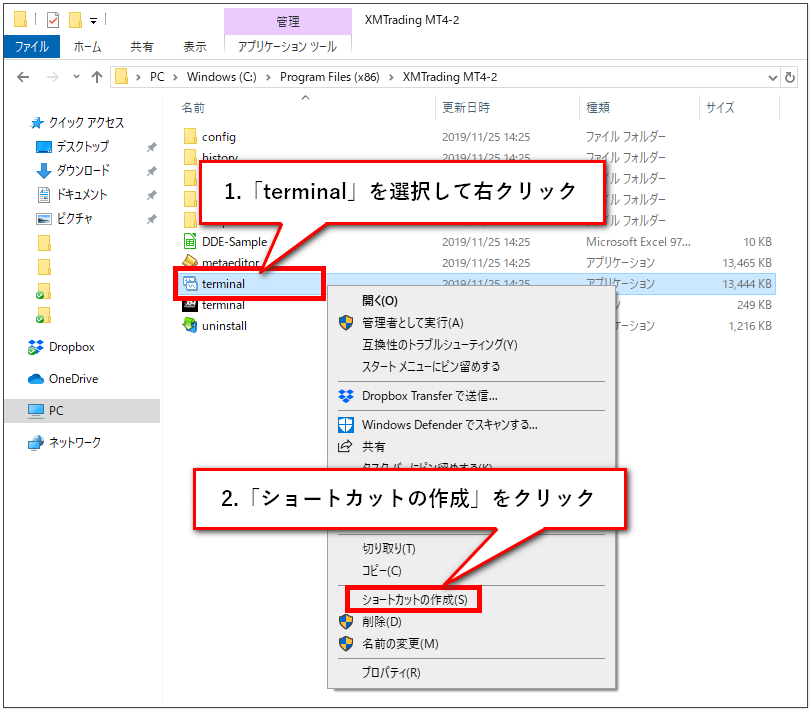Open the recent locations dropdown arrow
Screen dimensions: 812x712
[x=76, y=77]
